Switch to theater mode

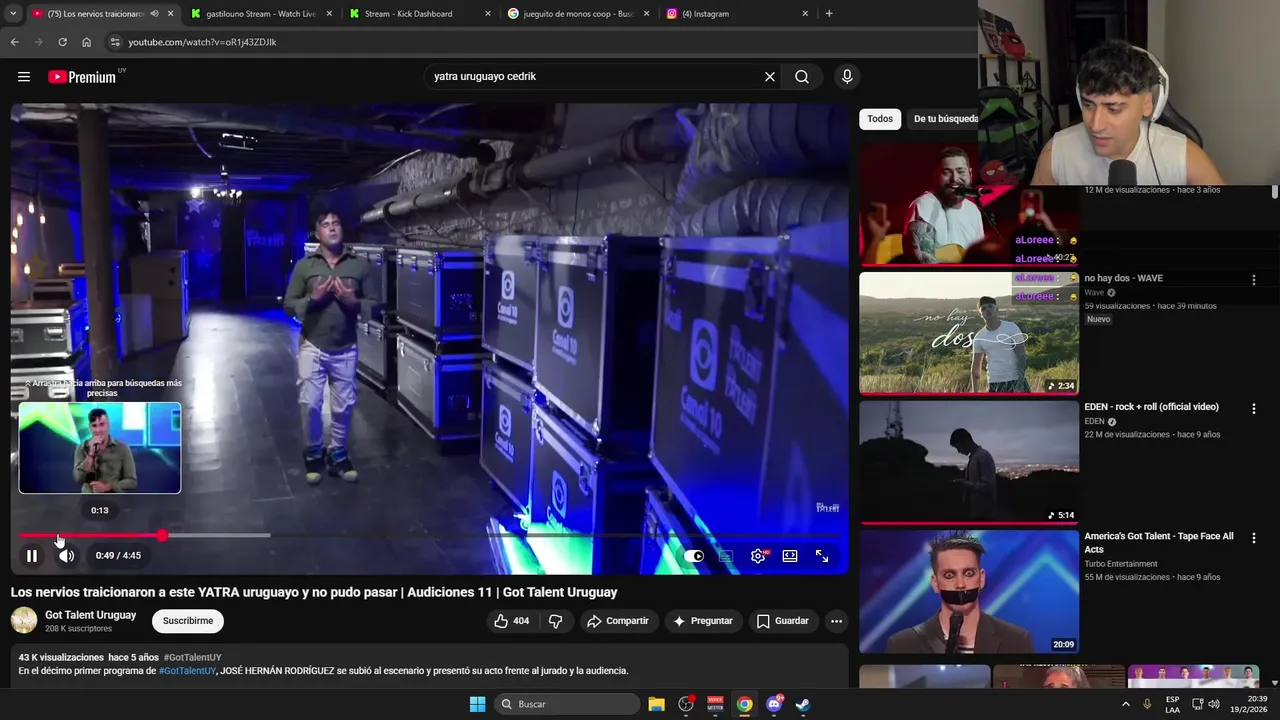[x=790, y=556]
